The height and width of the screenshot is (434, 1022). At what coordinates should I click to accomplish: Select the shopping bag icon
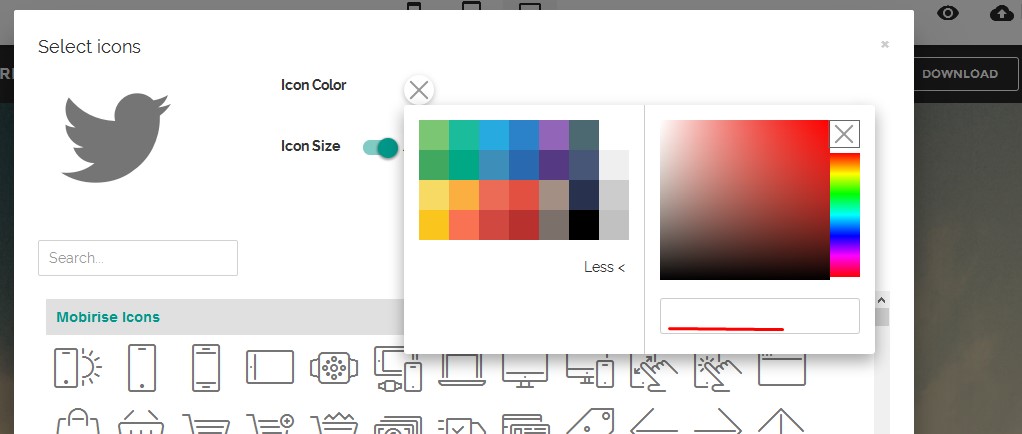pyautogui.click(x=77, y=424)
